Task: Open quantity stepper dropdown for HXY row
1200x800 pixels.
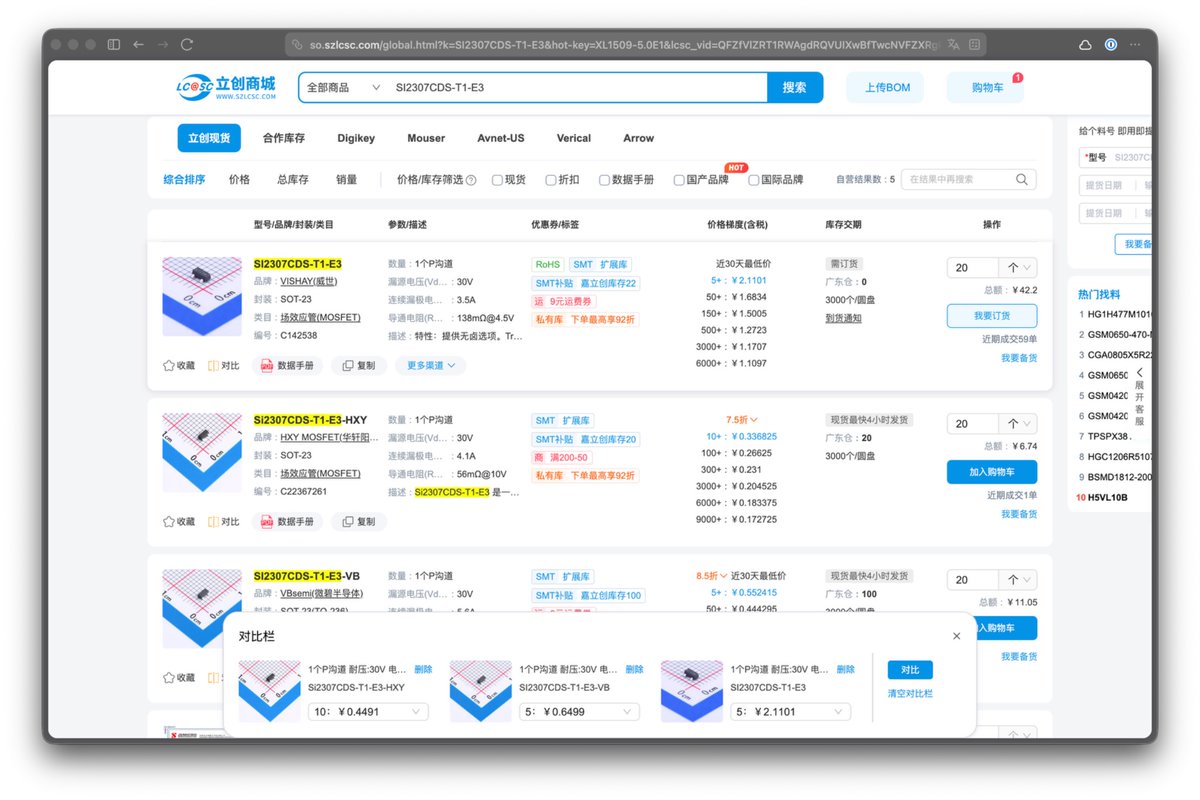Action: point(1019,424)
